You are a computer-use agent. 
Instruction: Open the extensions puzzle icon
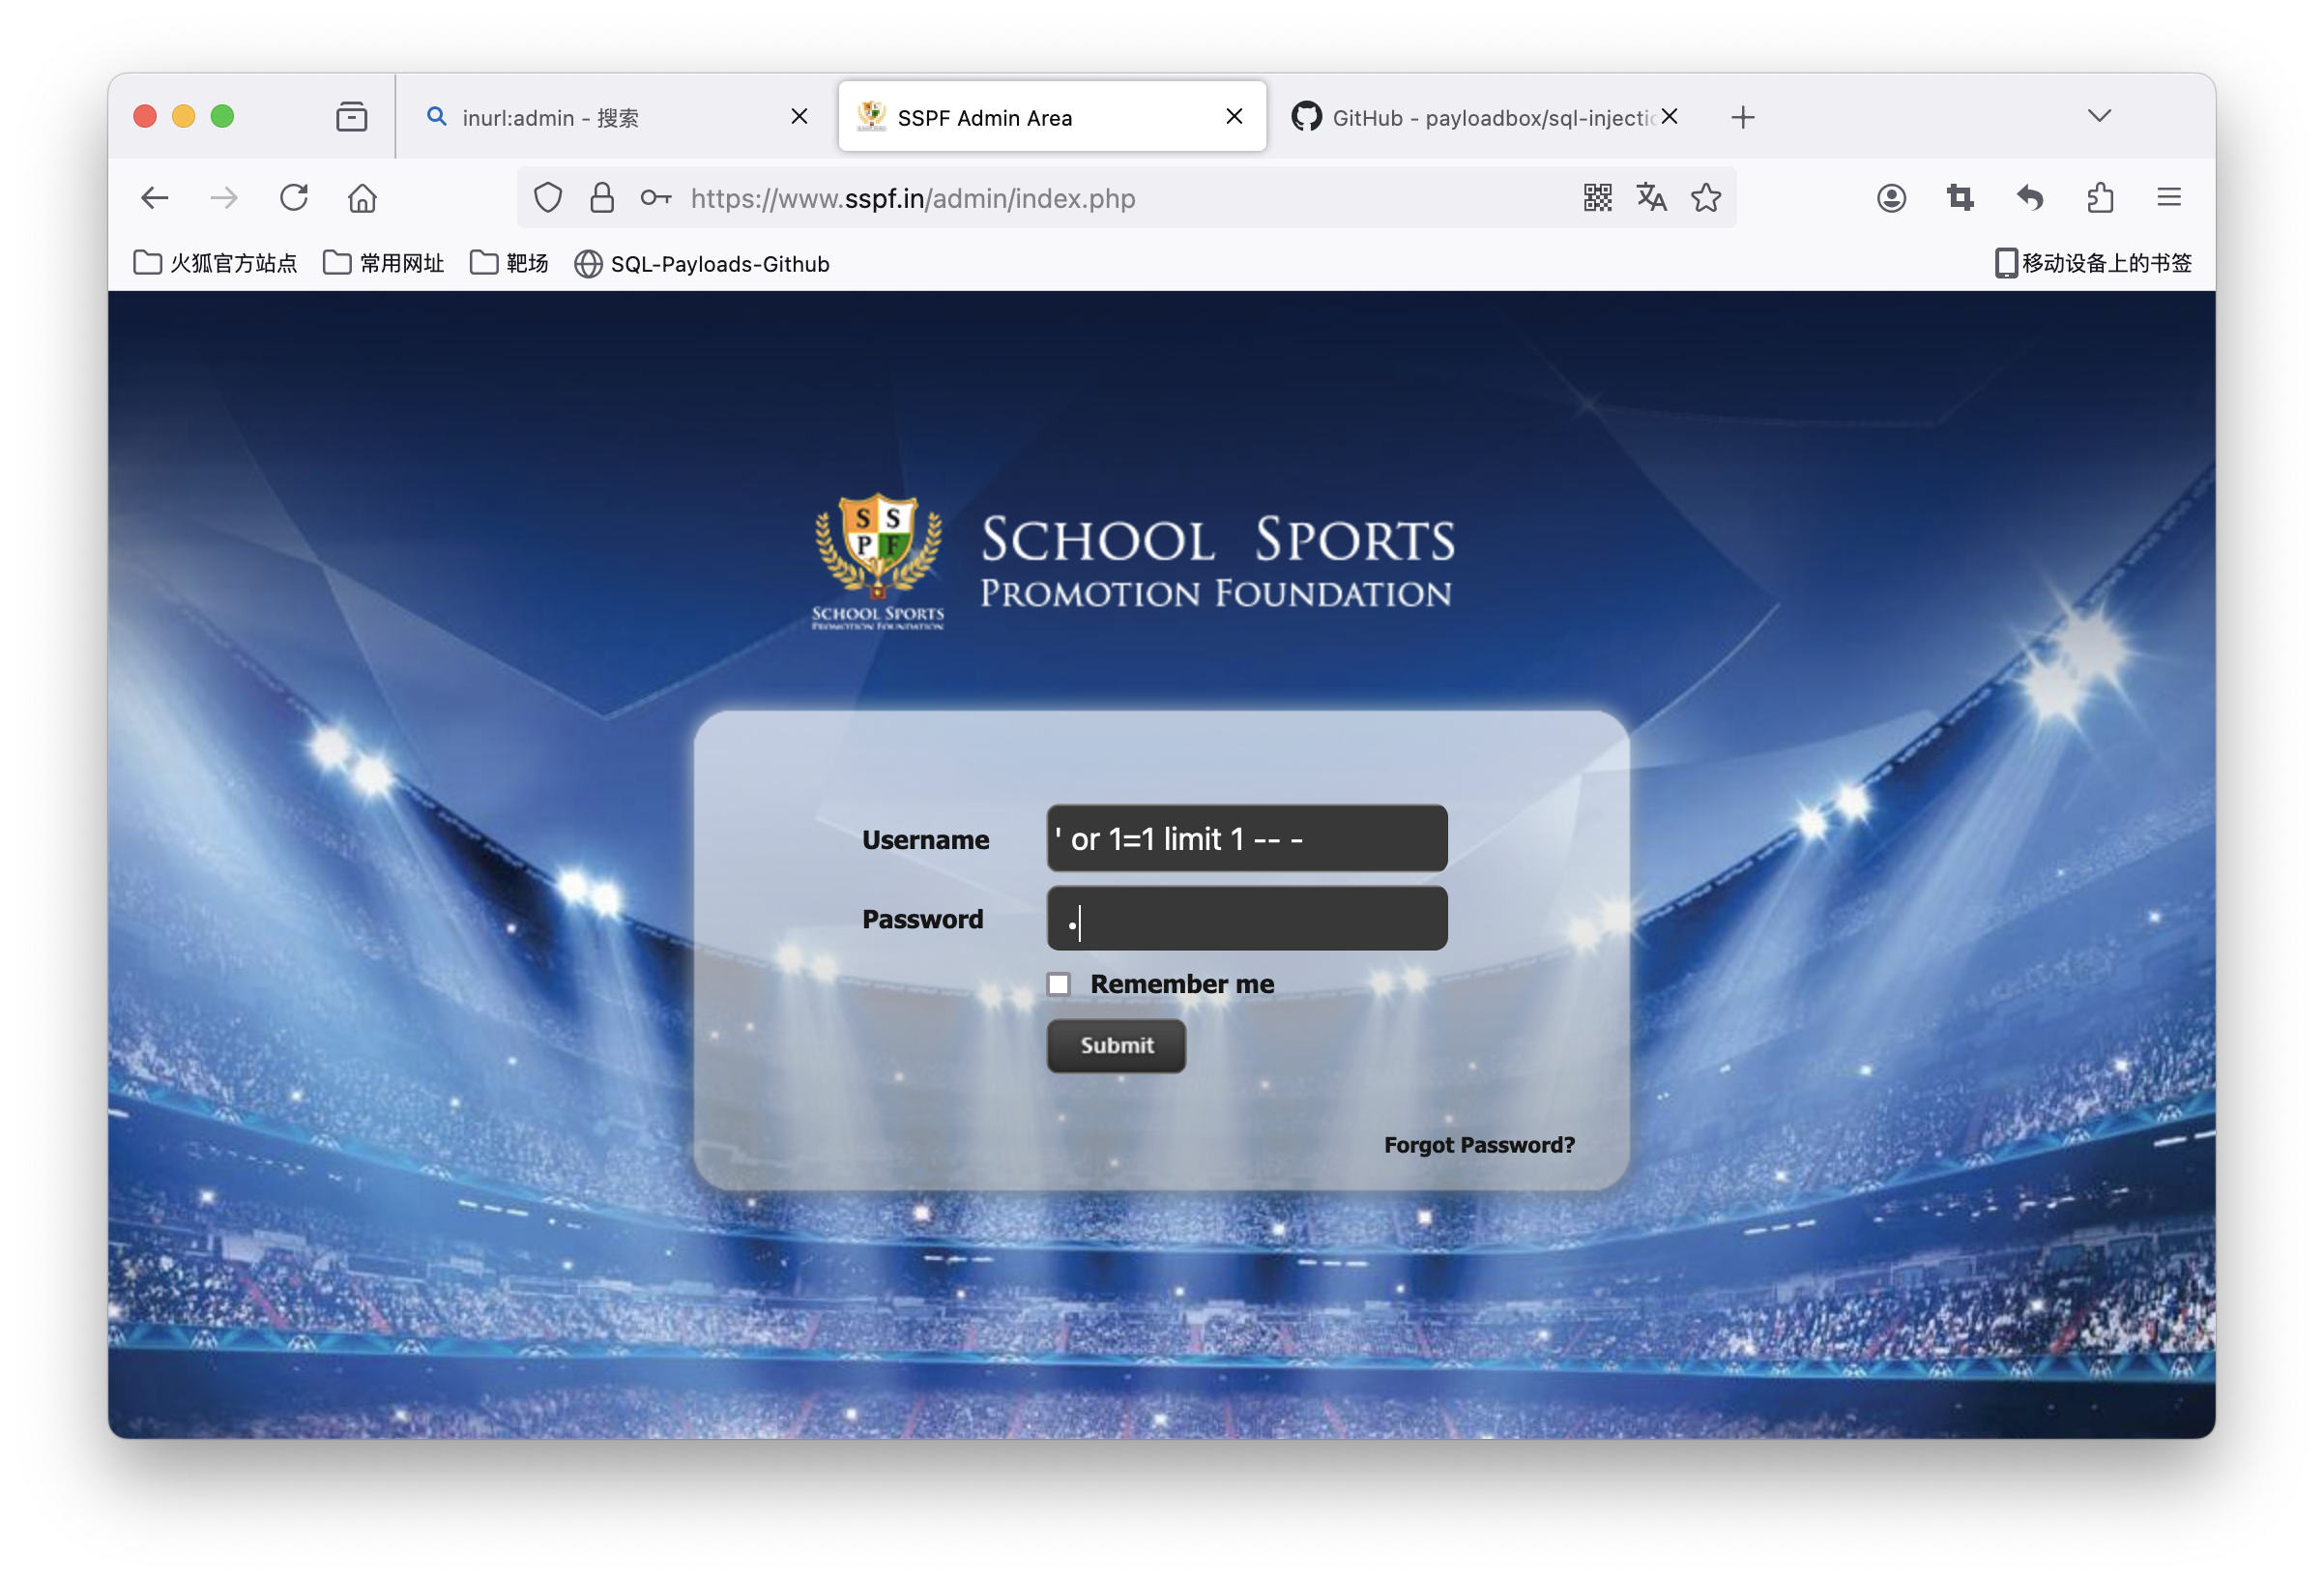click(2100, 198)
